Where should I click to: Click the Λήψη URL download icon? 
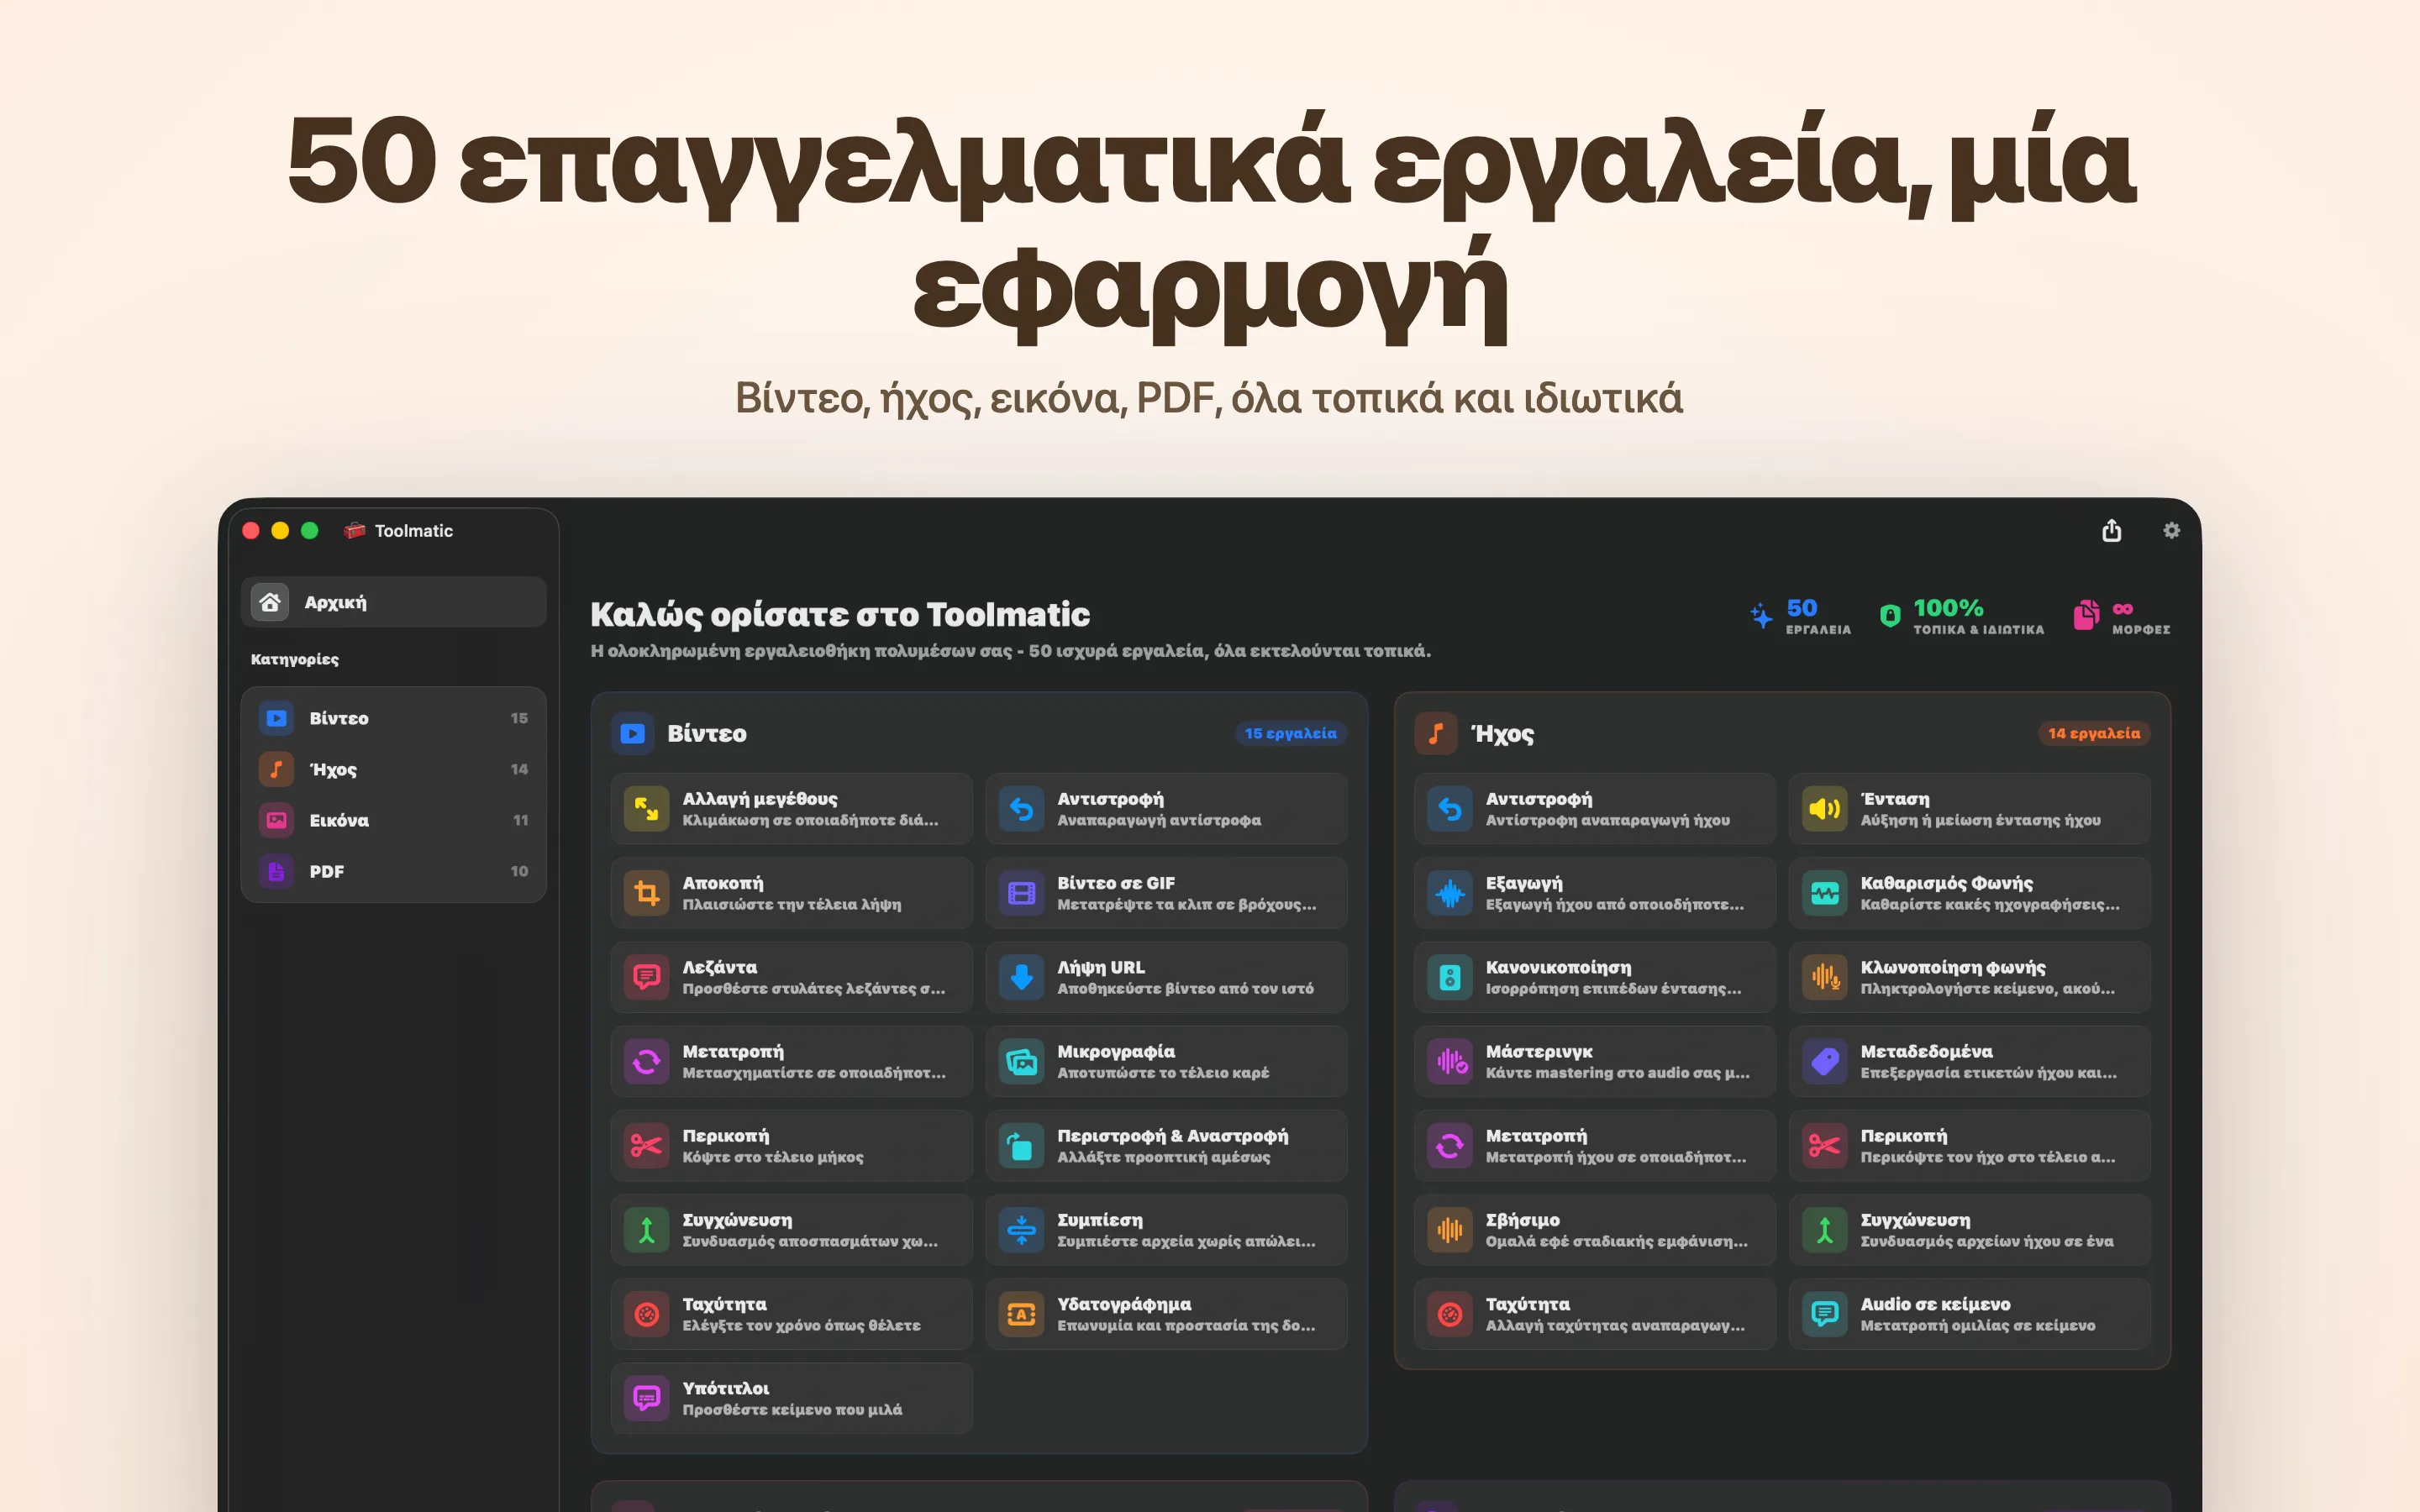coord(1022,977)
